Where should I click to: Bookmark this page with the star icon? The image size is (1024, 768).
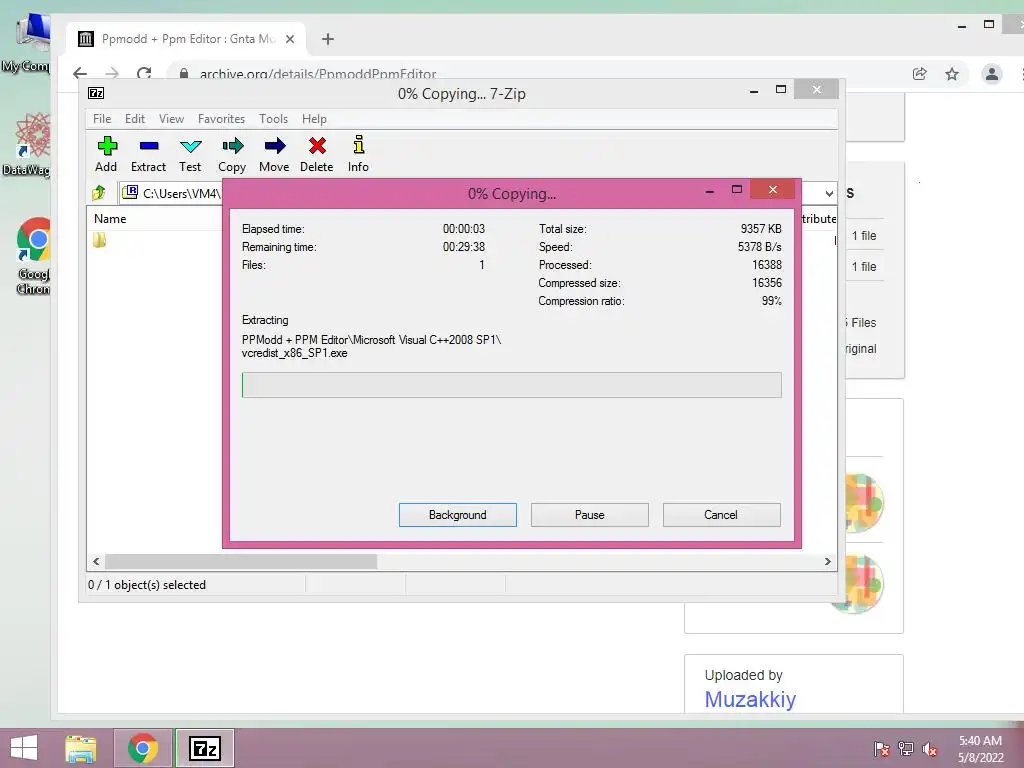[952, 74]
